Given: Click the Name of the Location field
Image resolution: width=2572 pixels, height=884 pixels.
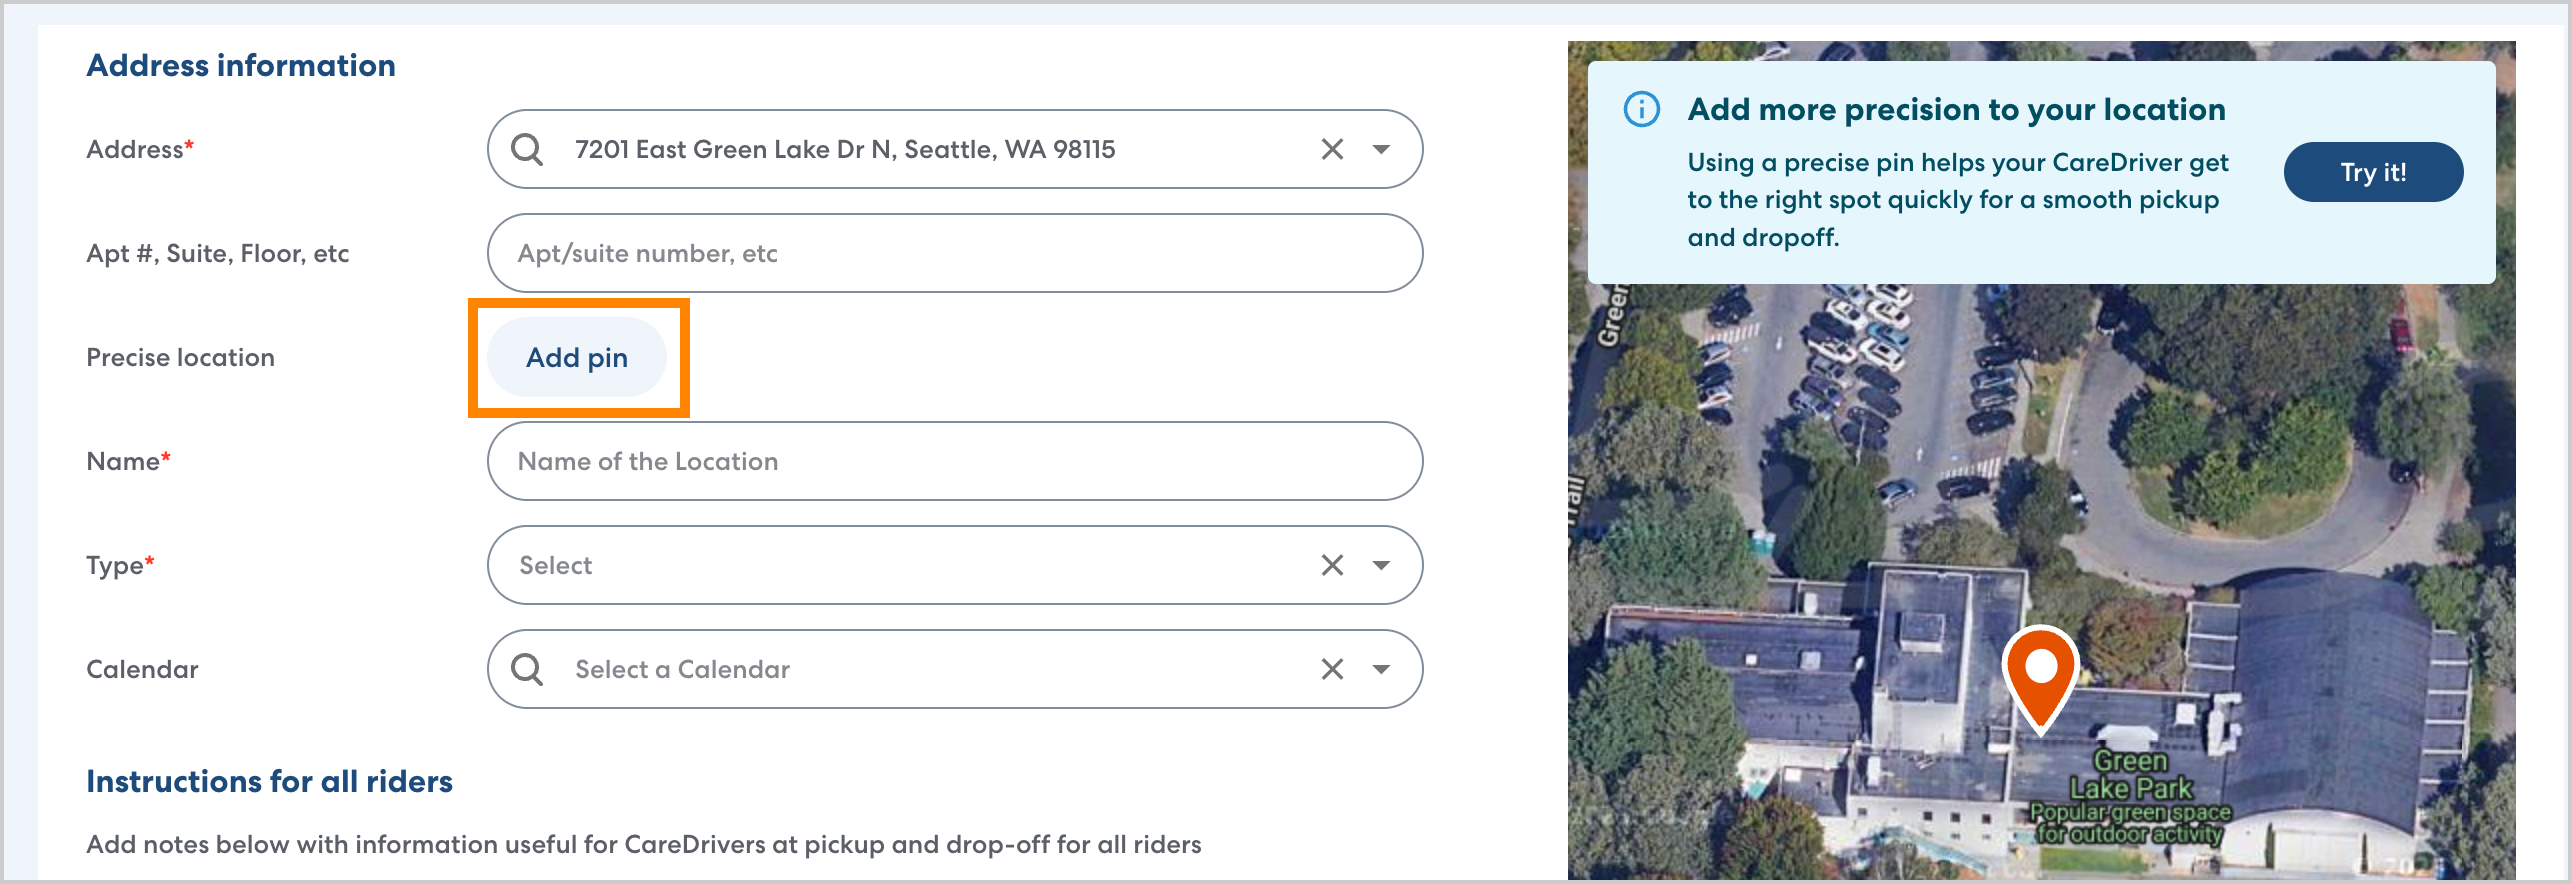Looking at the screenshot, I should (954, 462).
